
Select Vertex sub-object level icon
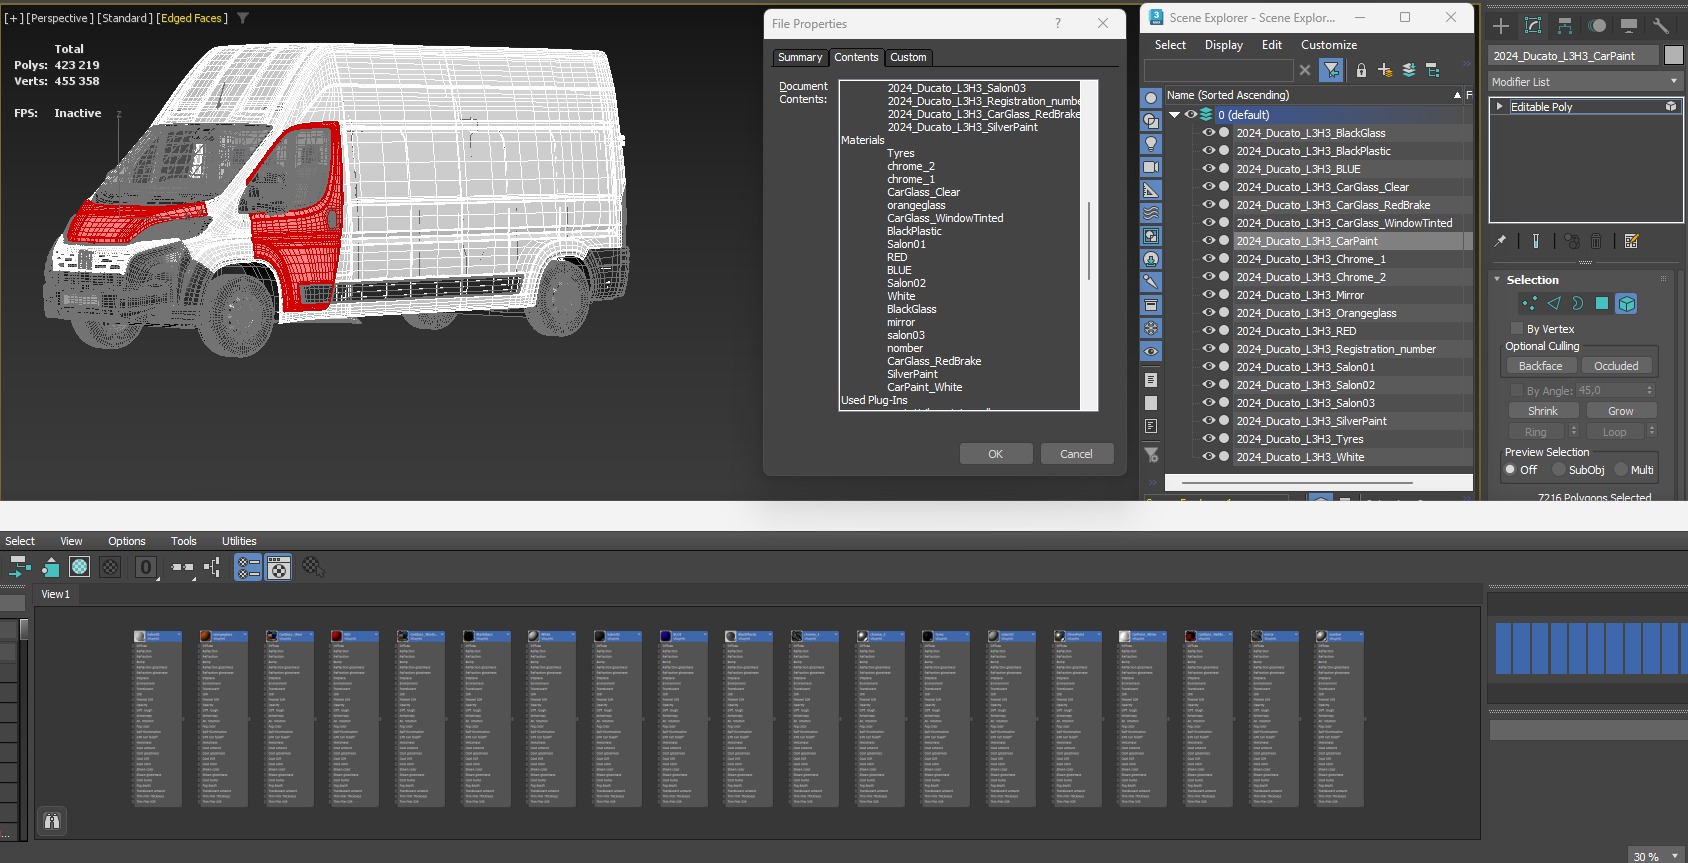(x=1529, y=303)
